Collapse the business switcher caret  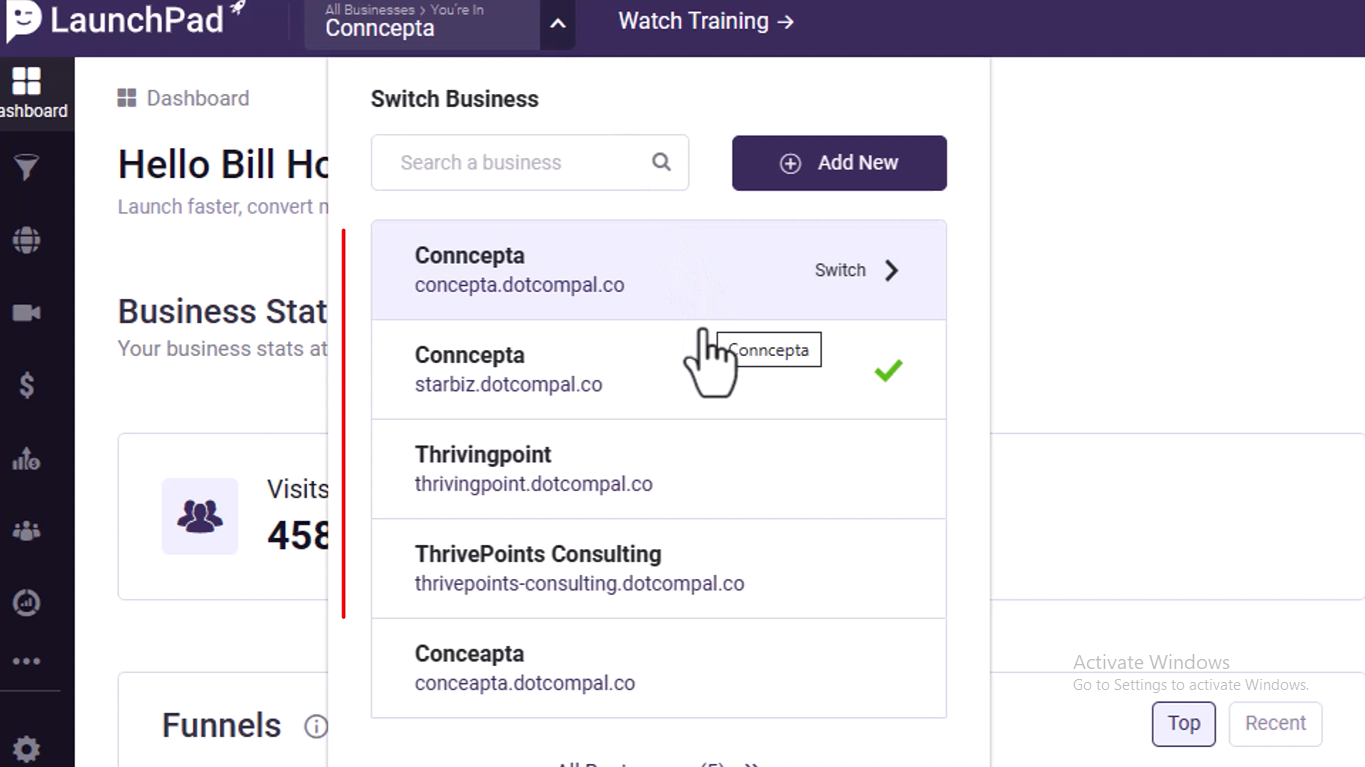coord(558,24)
